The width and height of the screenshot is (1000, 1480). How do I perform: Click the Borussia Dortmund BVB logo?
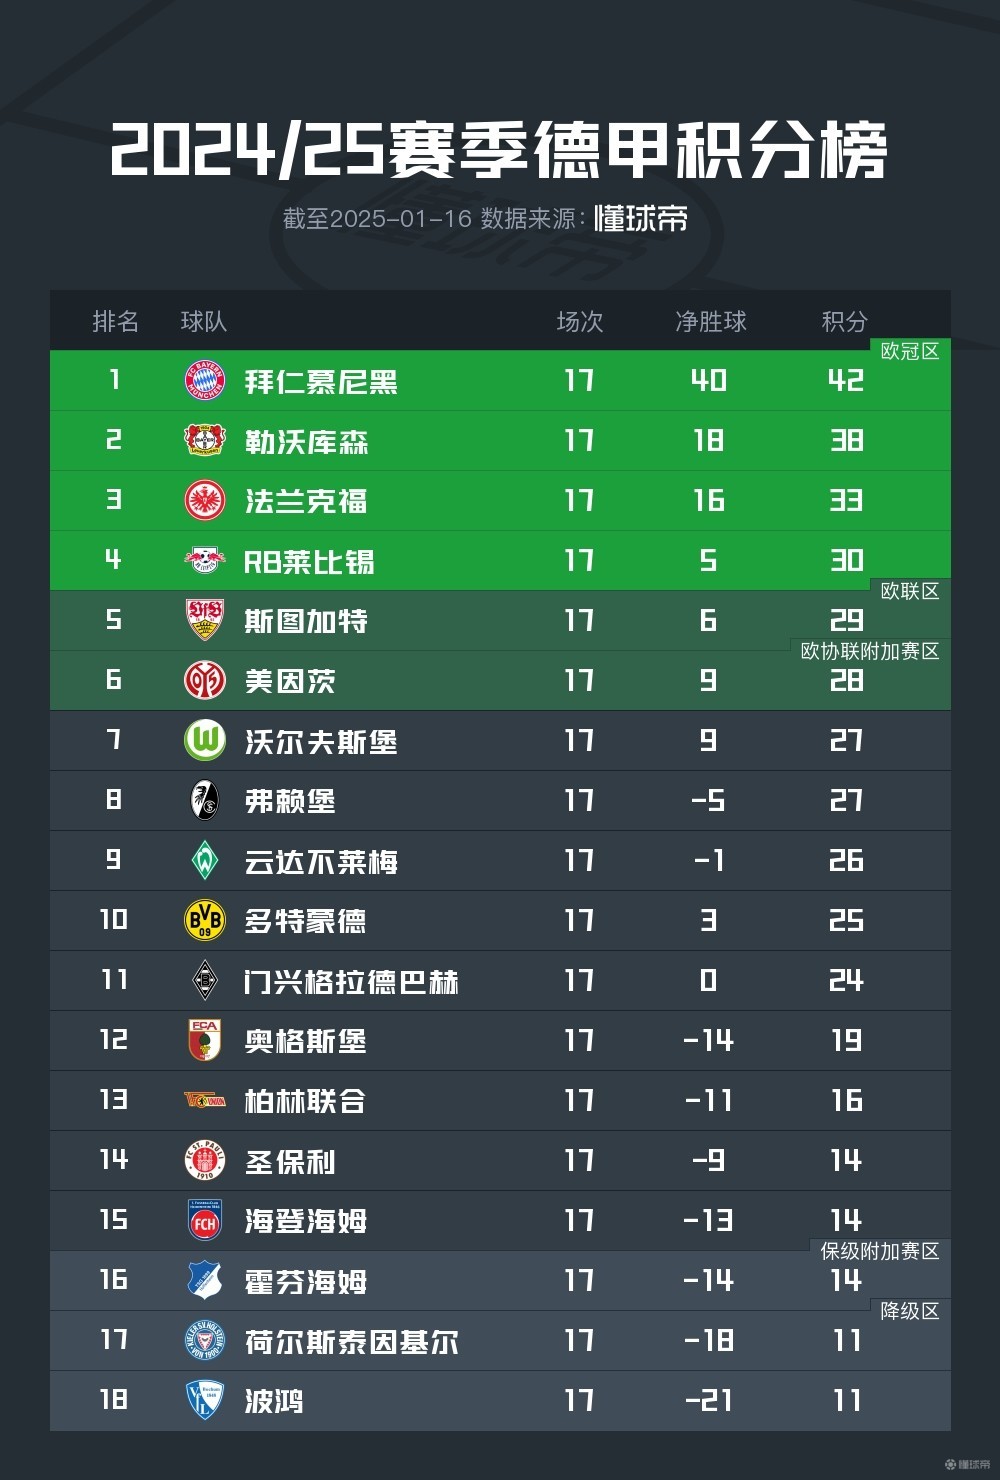pos(205,920)
